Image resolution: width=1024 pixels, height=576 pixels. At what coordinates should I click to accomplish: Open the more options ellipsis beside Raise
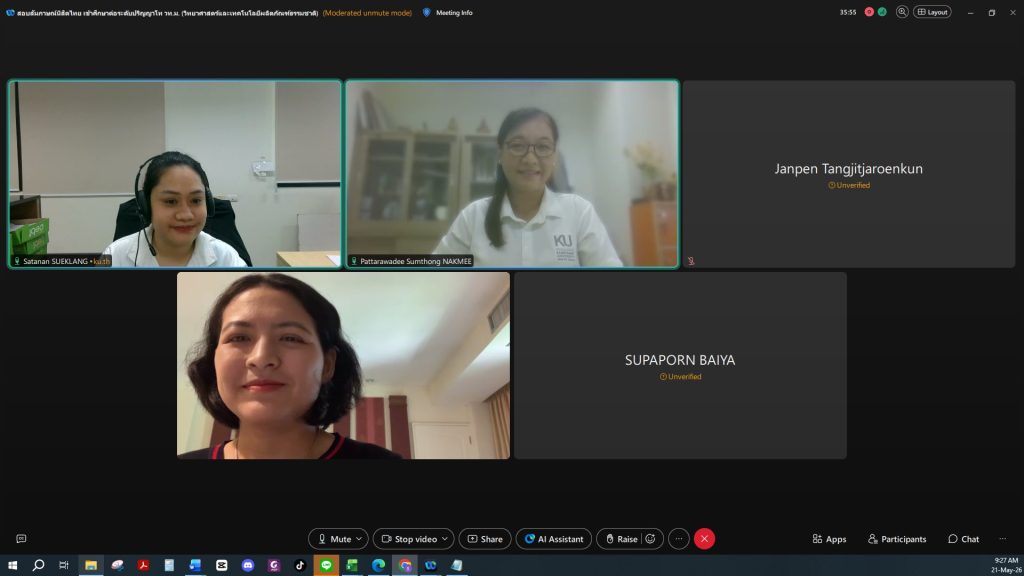pos(679,539)
